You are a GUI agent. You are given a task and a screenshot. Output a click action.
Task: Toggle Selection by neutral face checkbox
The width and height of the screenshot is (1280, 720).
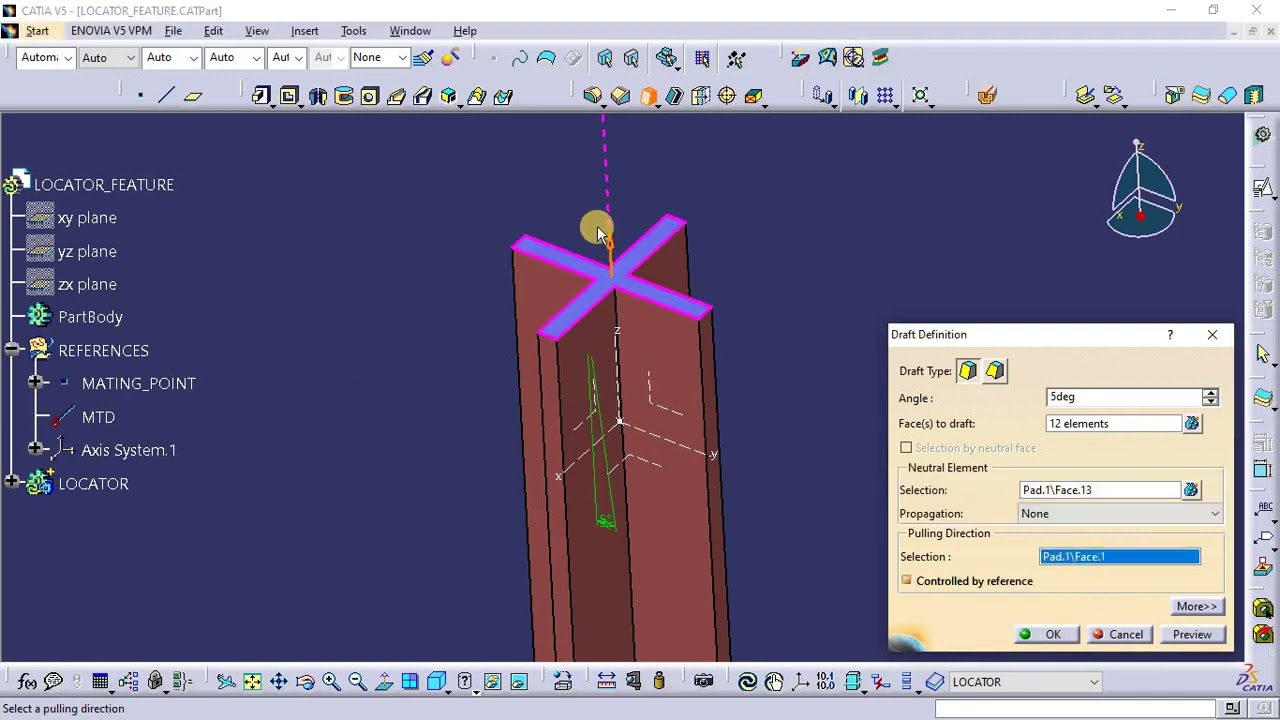(906, 448)
